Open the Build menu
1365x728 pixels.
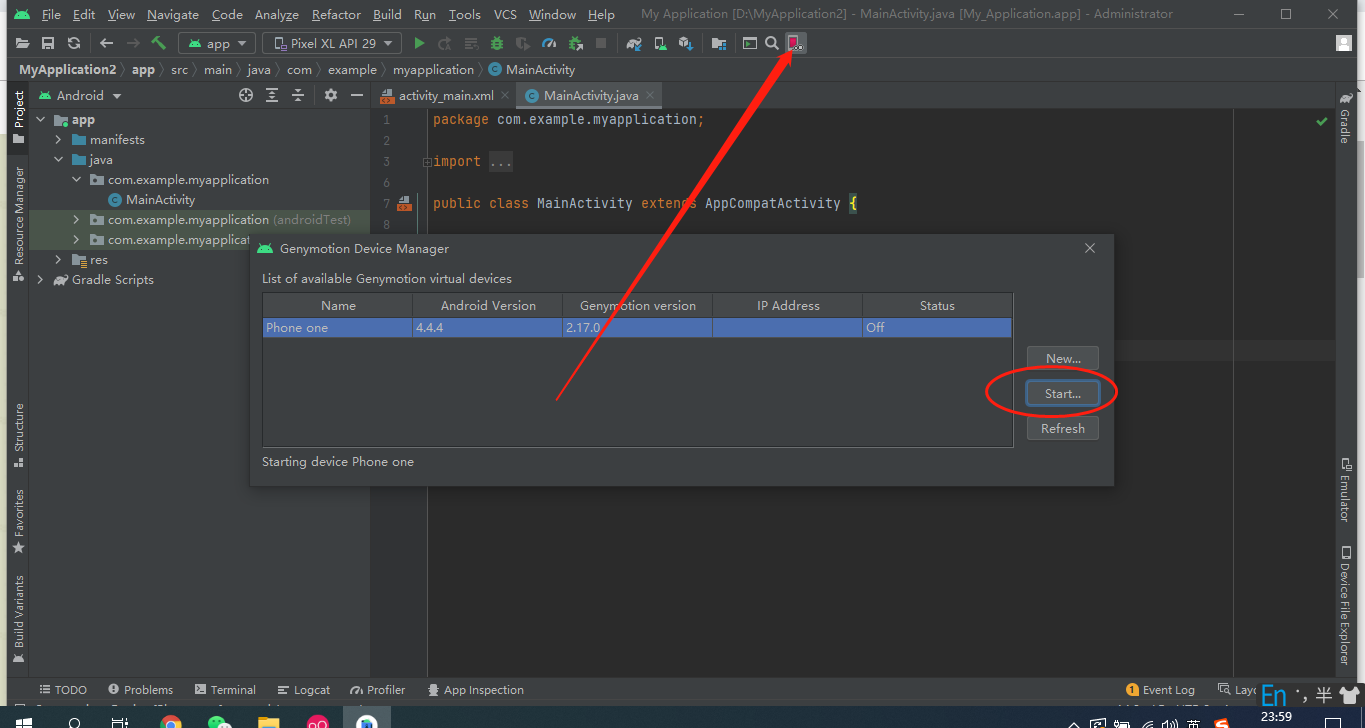pyautogui.click(x=387, y=15)
